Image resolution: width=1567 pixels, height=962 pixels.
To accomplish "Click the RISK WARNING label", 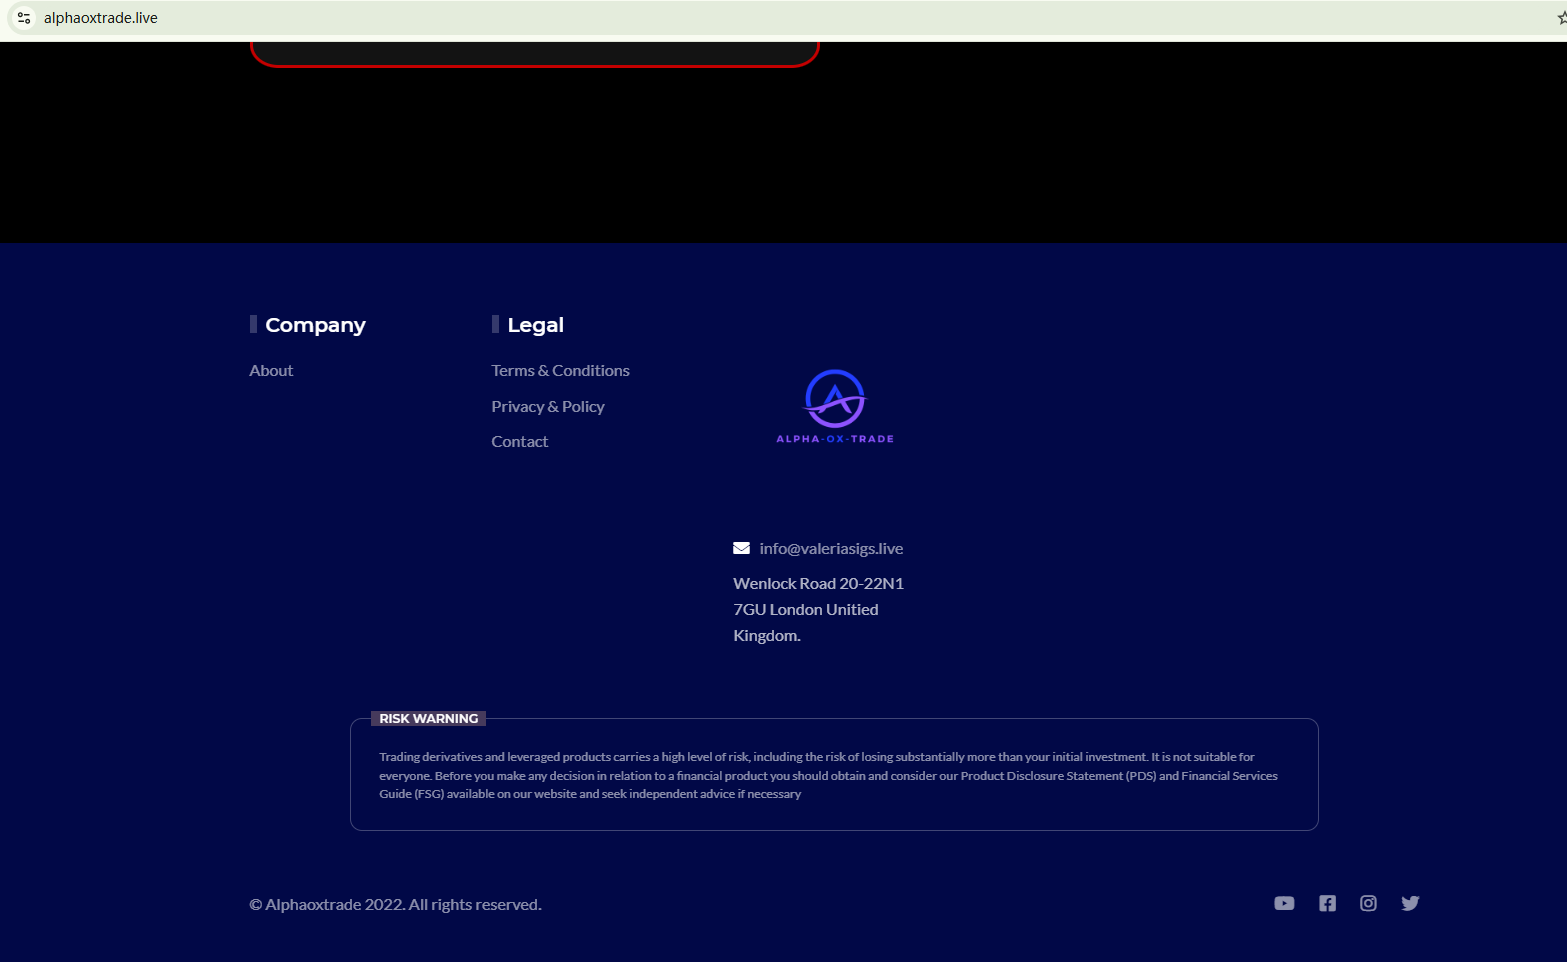I will click(428, 719).
